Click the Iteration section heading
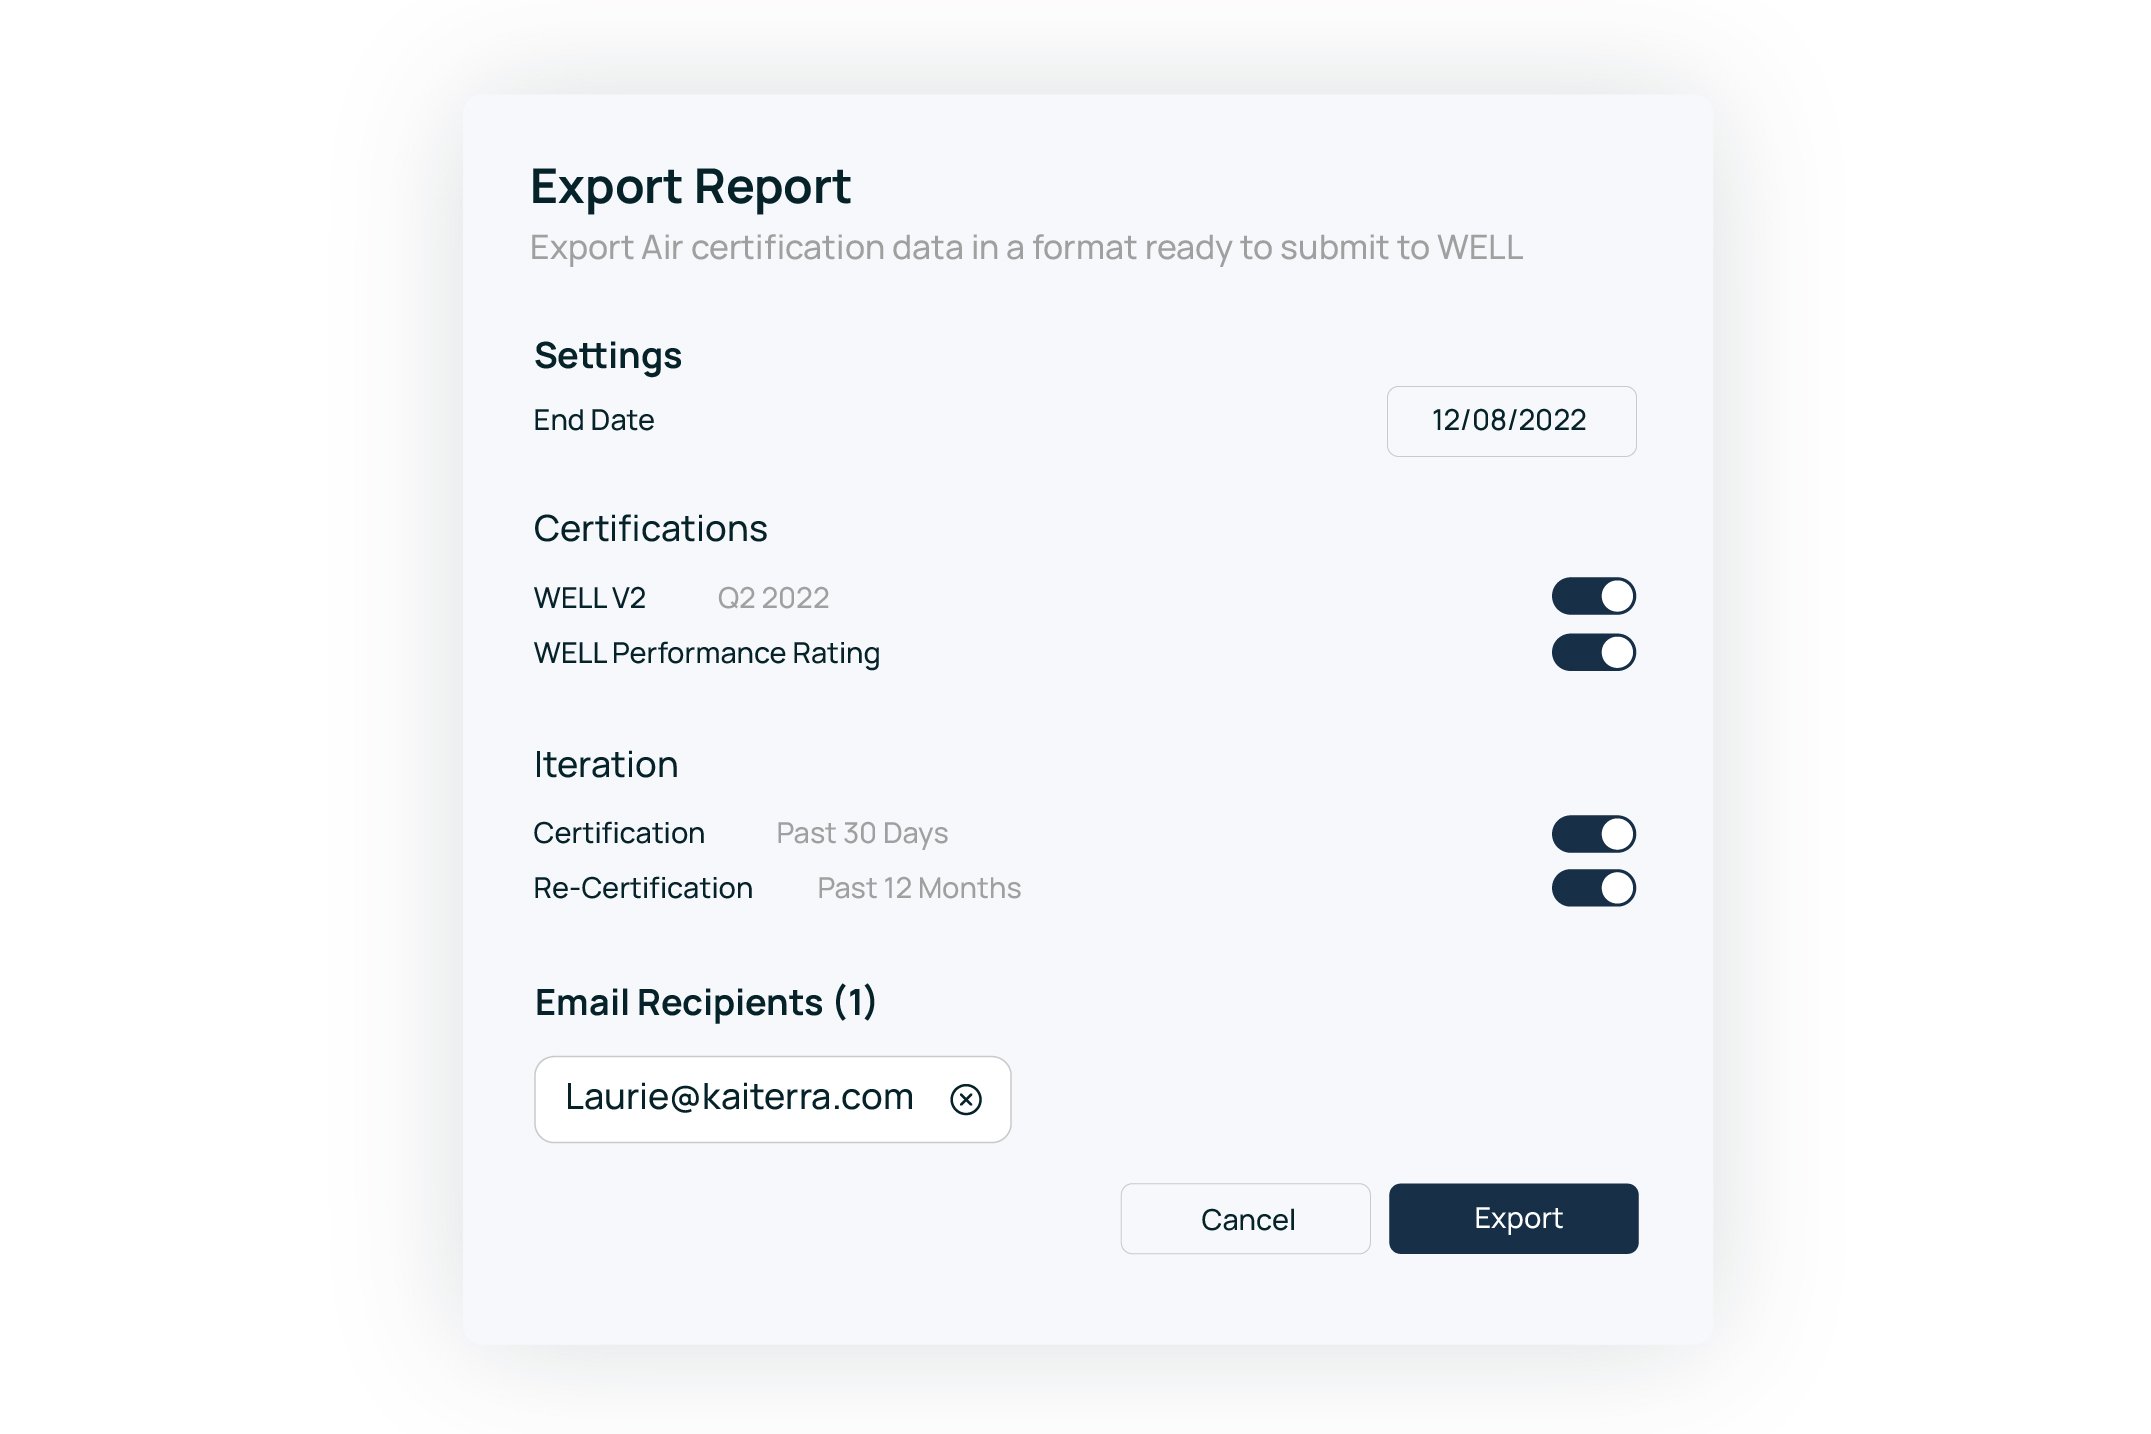This screenshot has height=1434, width=2151. (x=605, y=765)
